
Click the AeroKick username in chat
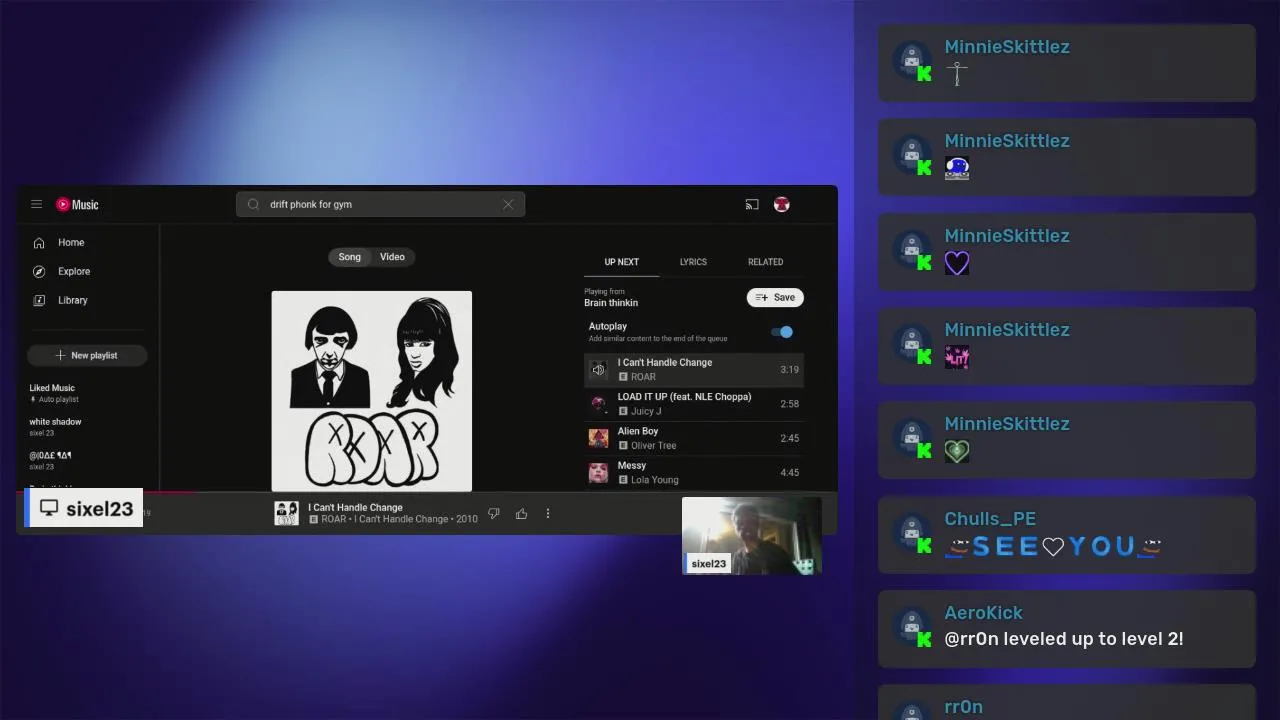click(x=983, y=613)
